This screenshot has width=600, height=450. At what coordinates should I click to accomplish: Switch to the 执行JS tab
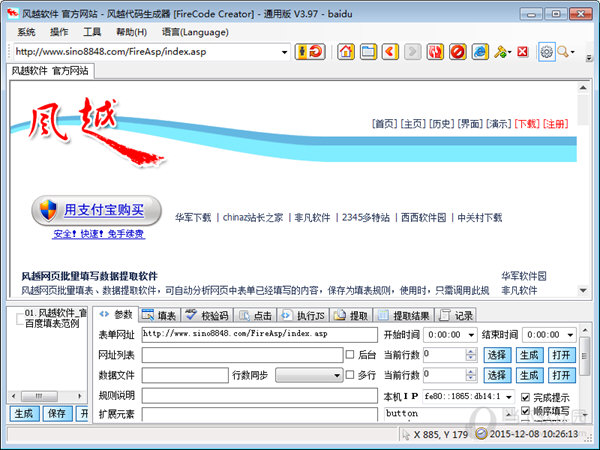(303, 315)
